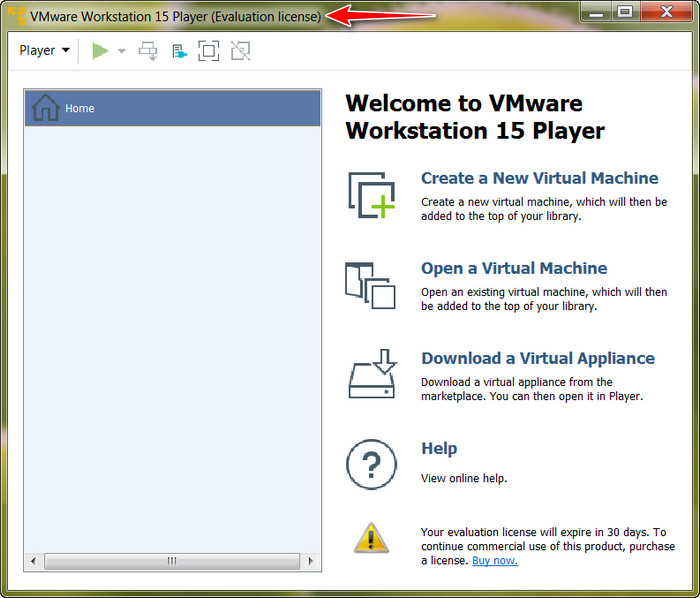Viewport: 700px width, 598px height.
Task: Click the Buy now link
Action: [495, 561]
